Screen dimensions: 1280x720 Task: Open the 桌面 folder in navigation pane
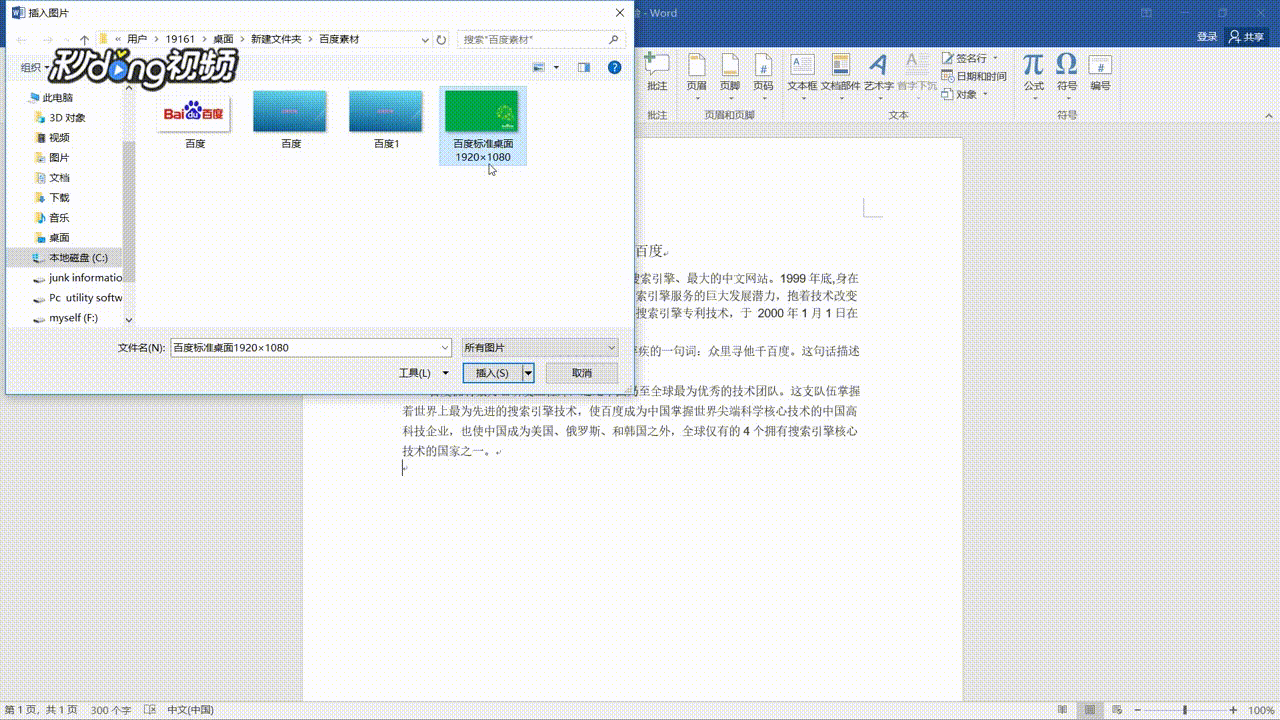59,238
